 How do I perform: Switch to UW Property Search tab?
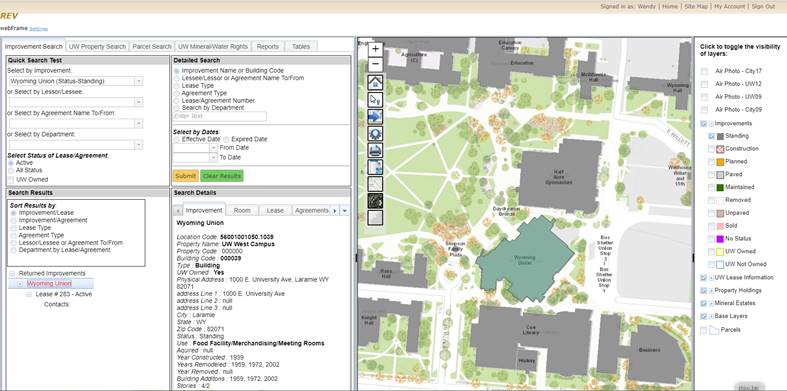click(x=97, y=46)
